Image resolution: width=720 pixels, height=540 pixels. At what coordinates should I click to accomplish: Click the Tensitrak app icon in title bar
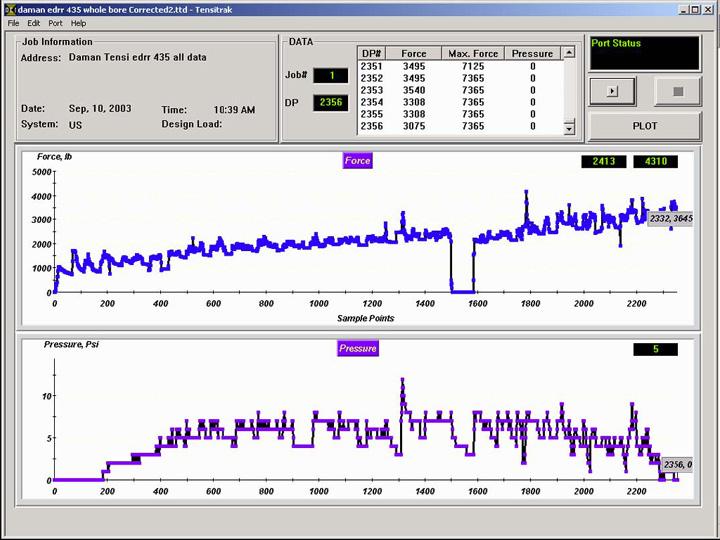click(x=10, y=9)
